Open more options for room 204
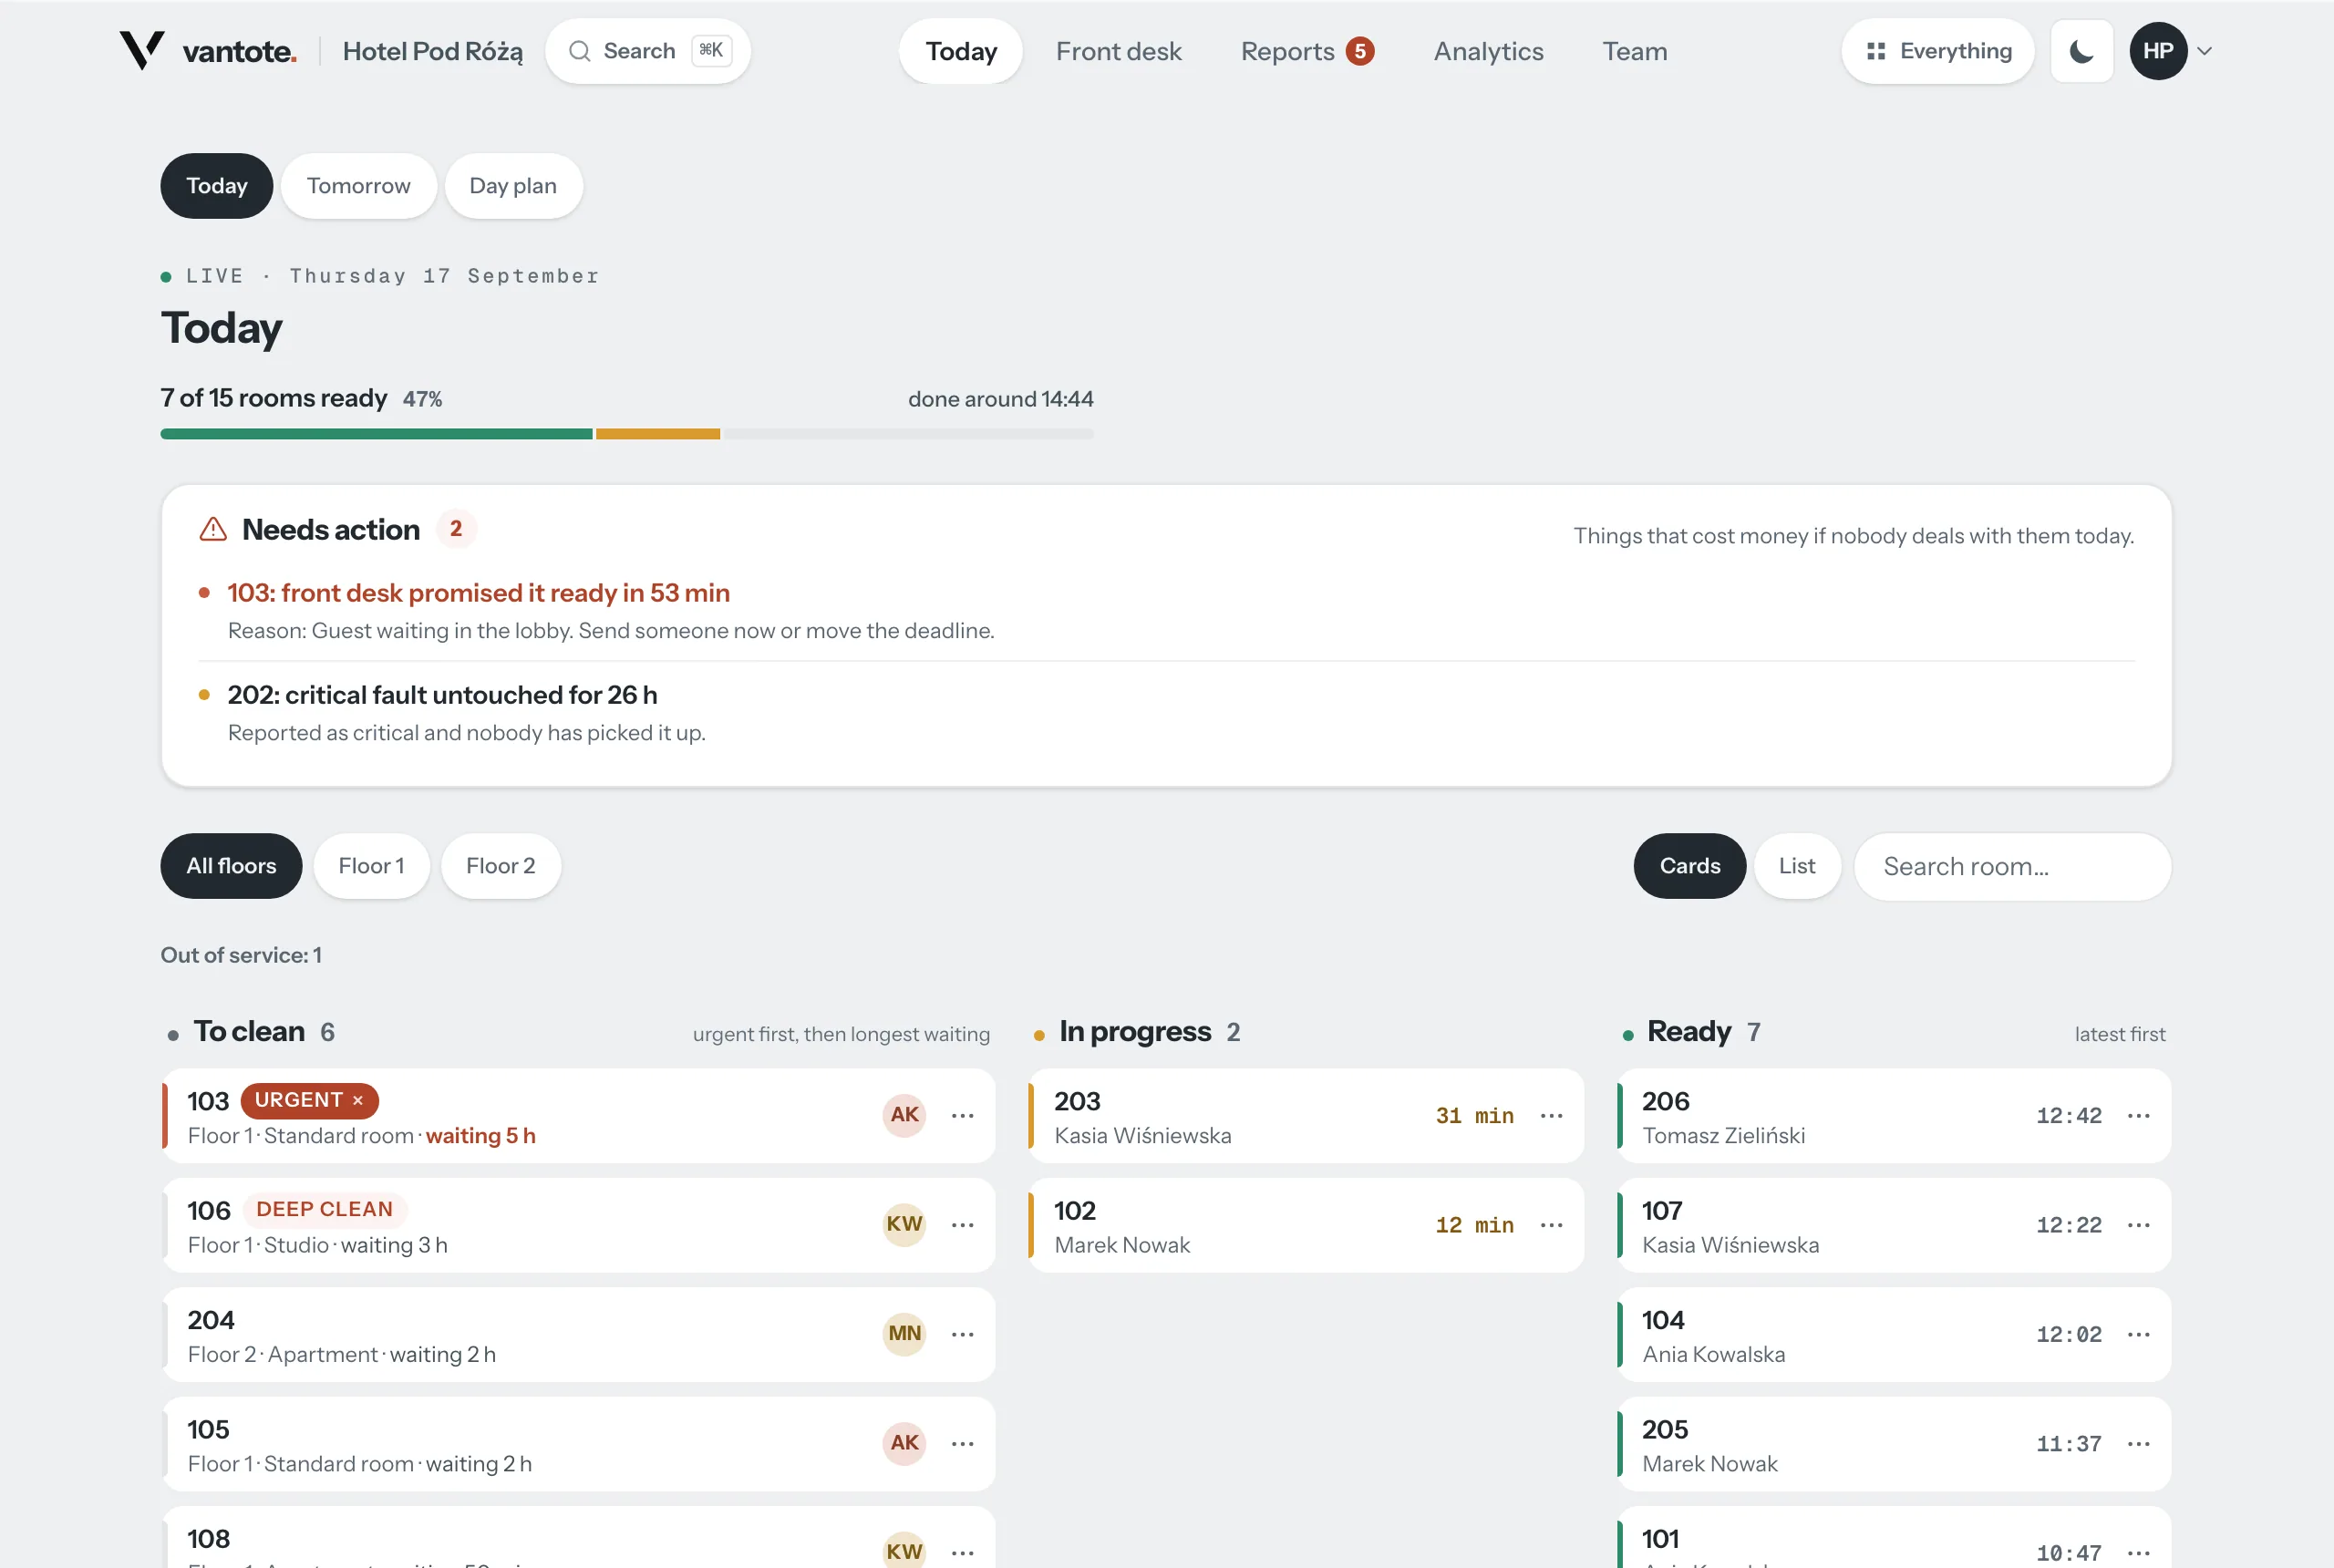This screenshot has width=2334, height=1568. [962, 1335]
